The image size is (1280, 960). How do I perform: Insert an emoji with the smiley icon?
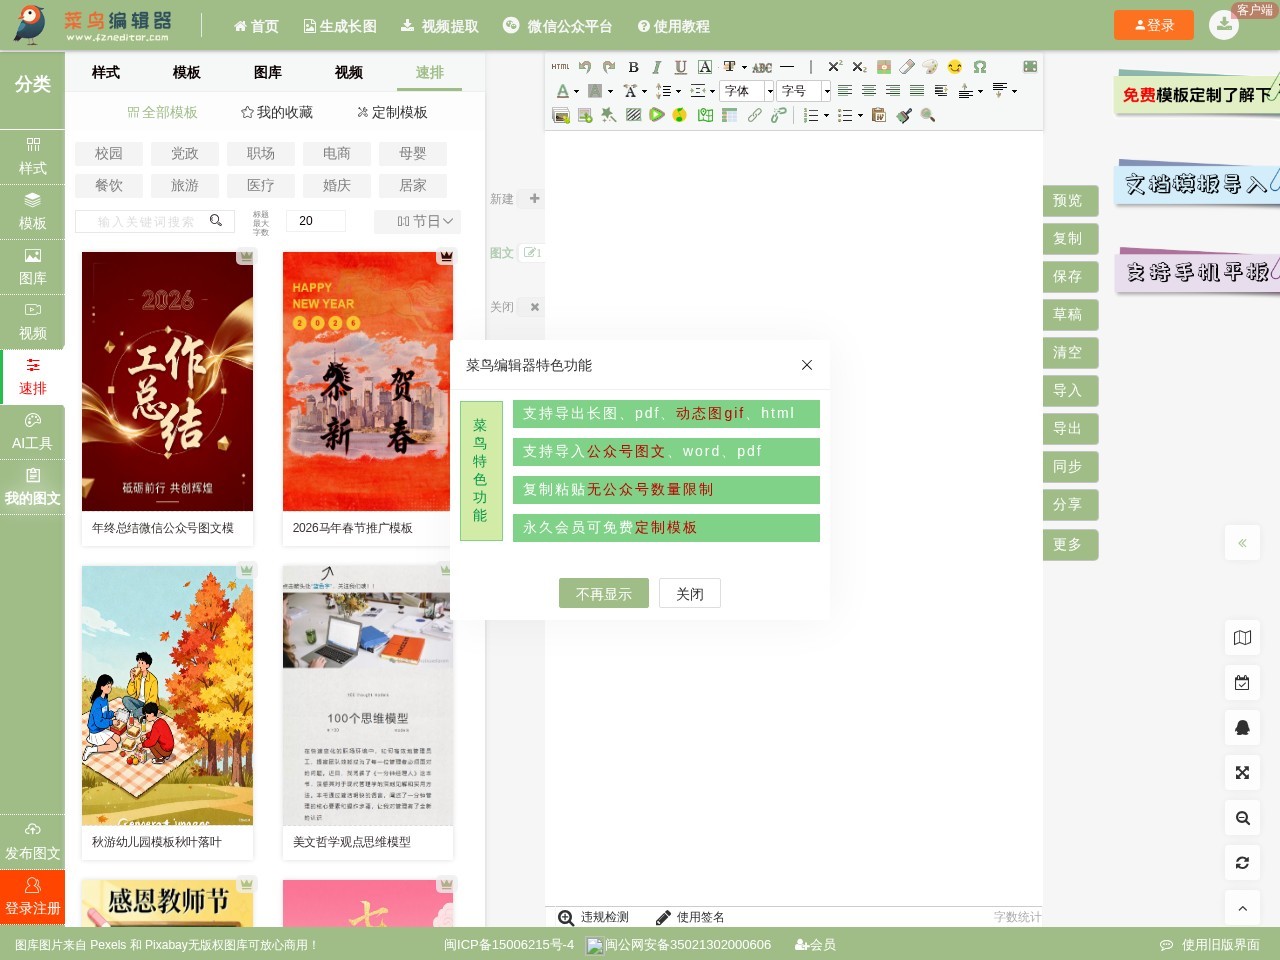click(955, 67)
